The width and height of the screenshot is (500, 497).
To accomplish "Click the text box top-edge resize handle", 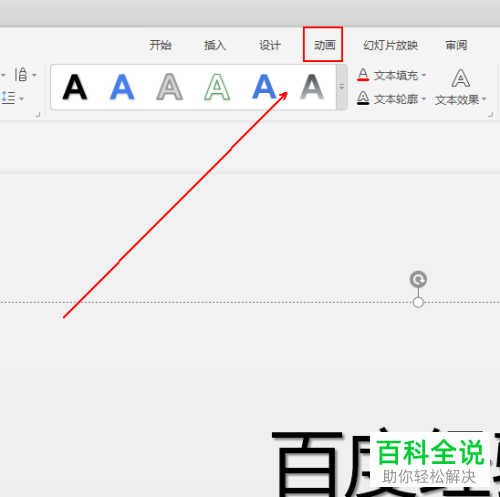I will (x=418, y=302).
